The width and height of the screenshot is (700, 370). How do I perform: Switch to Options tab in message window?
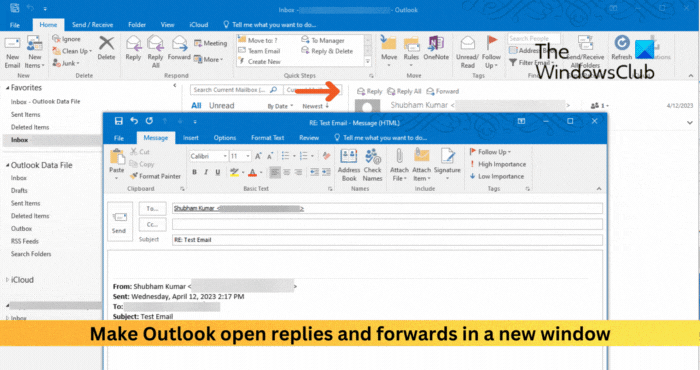pos(225,138)
